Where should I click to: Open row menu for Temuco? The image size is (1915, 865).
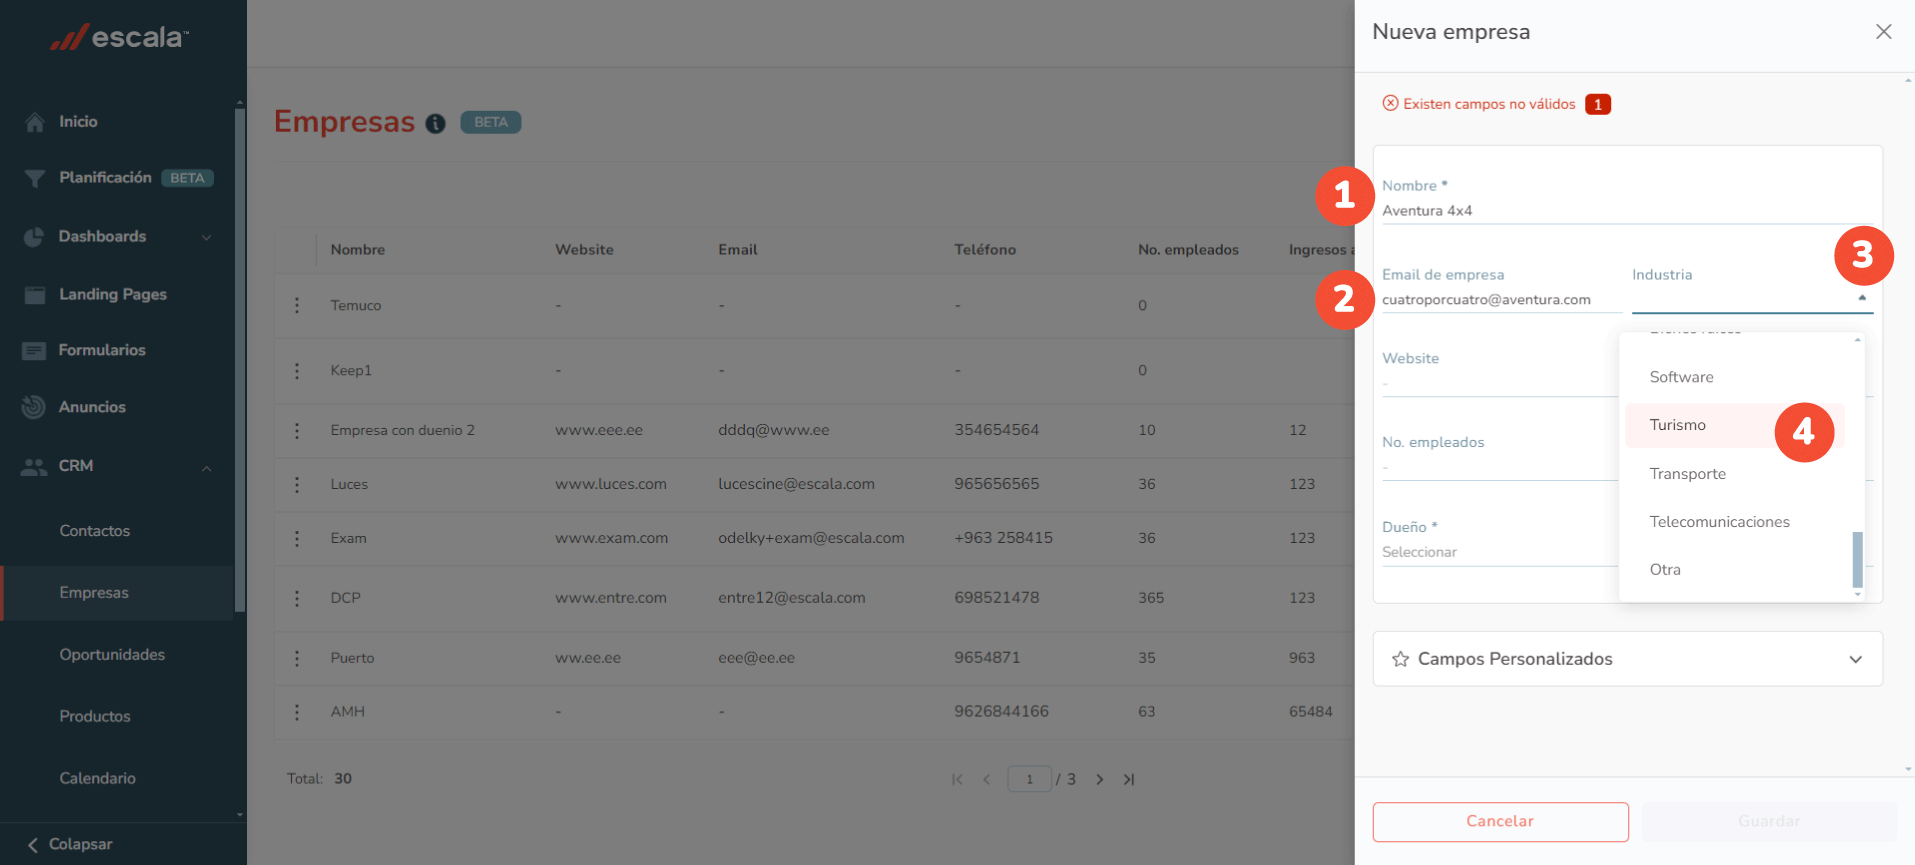tap(297, 305)
